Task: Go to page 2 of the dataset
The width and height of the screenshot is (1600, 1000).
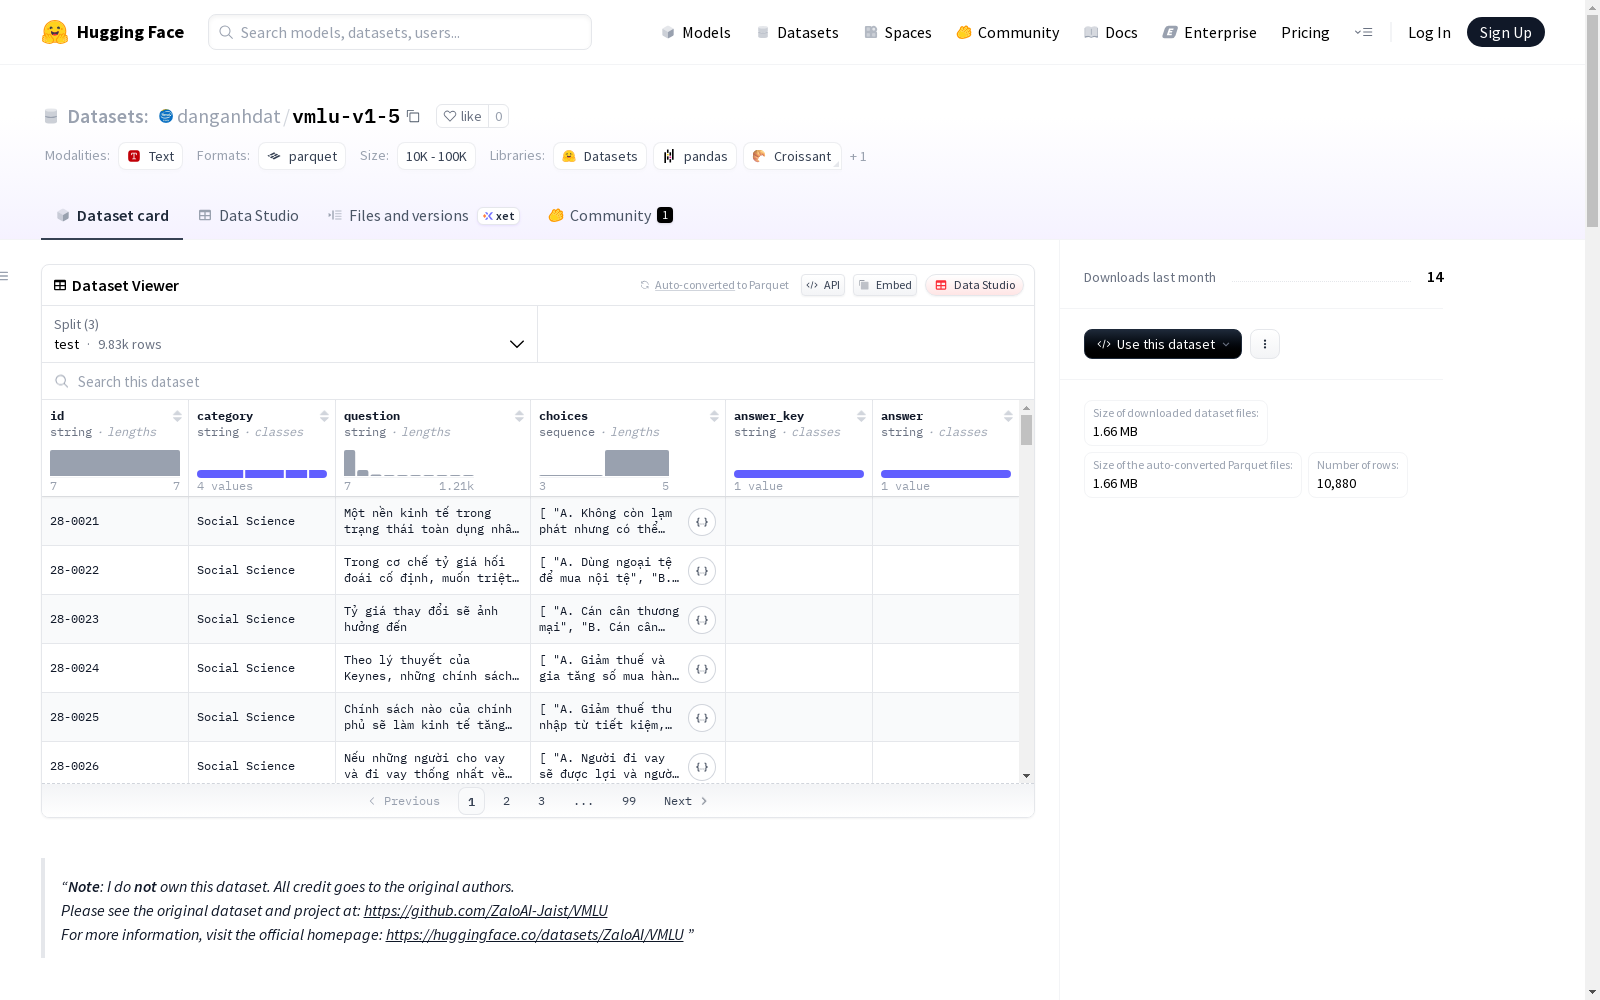Action: point(507,801)
